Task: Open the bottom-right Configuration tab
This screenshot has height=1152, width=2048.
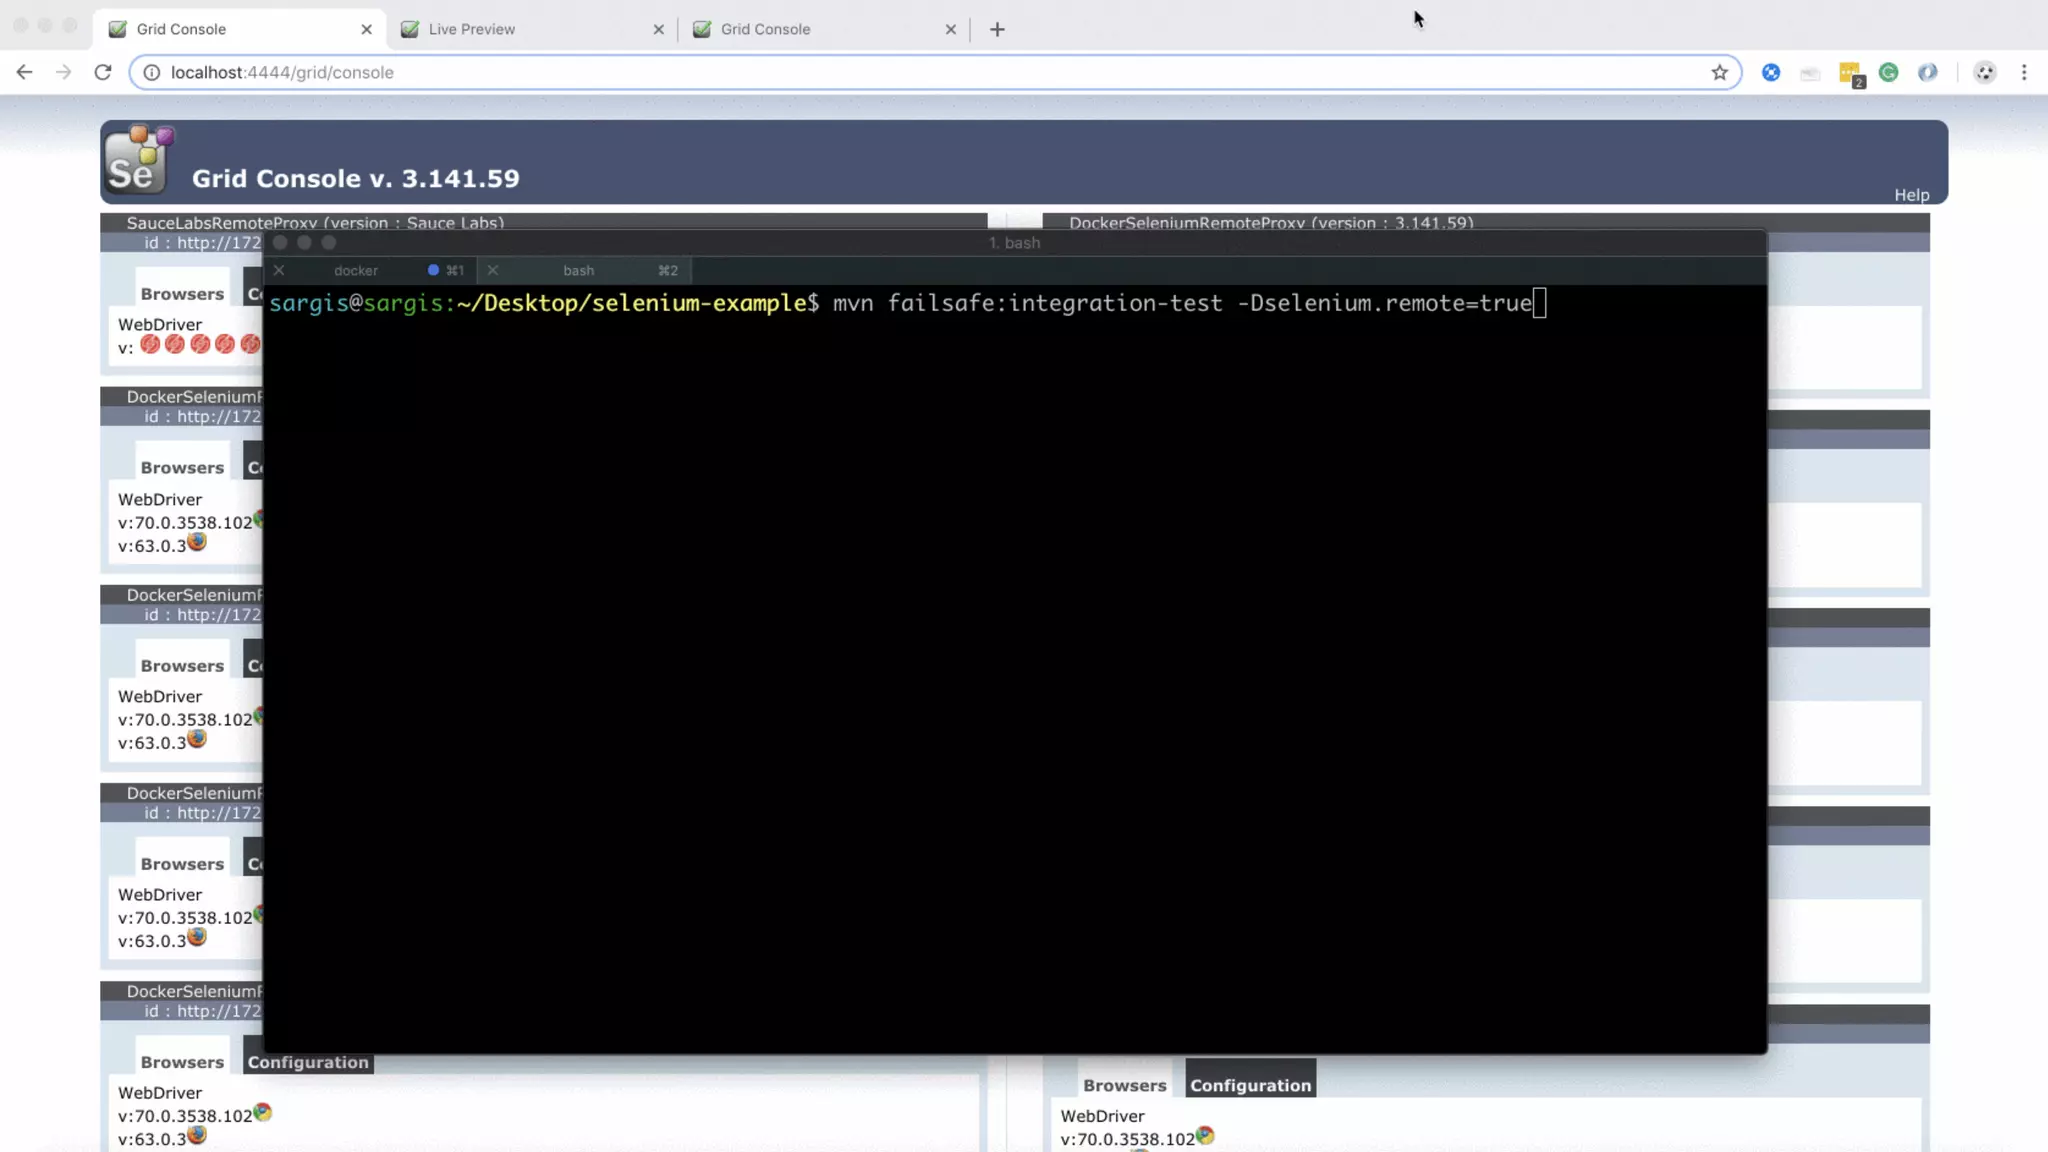Action: [x=1250, y=1085]
